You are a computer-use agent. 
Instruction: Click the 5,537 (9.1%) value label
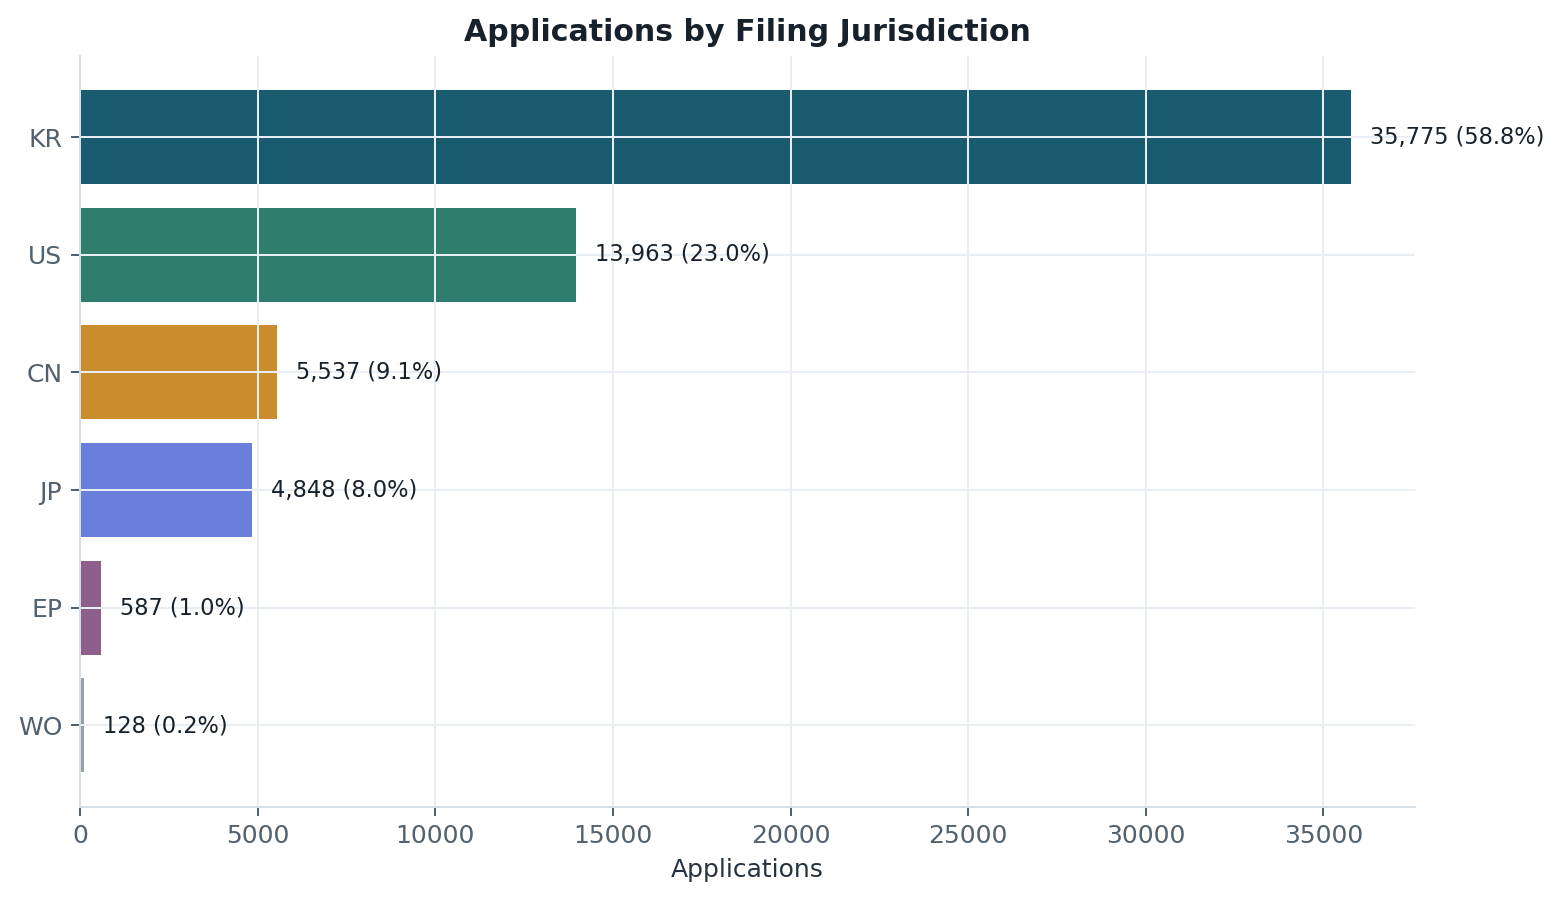369,372
